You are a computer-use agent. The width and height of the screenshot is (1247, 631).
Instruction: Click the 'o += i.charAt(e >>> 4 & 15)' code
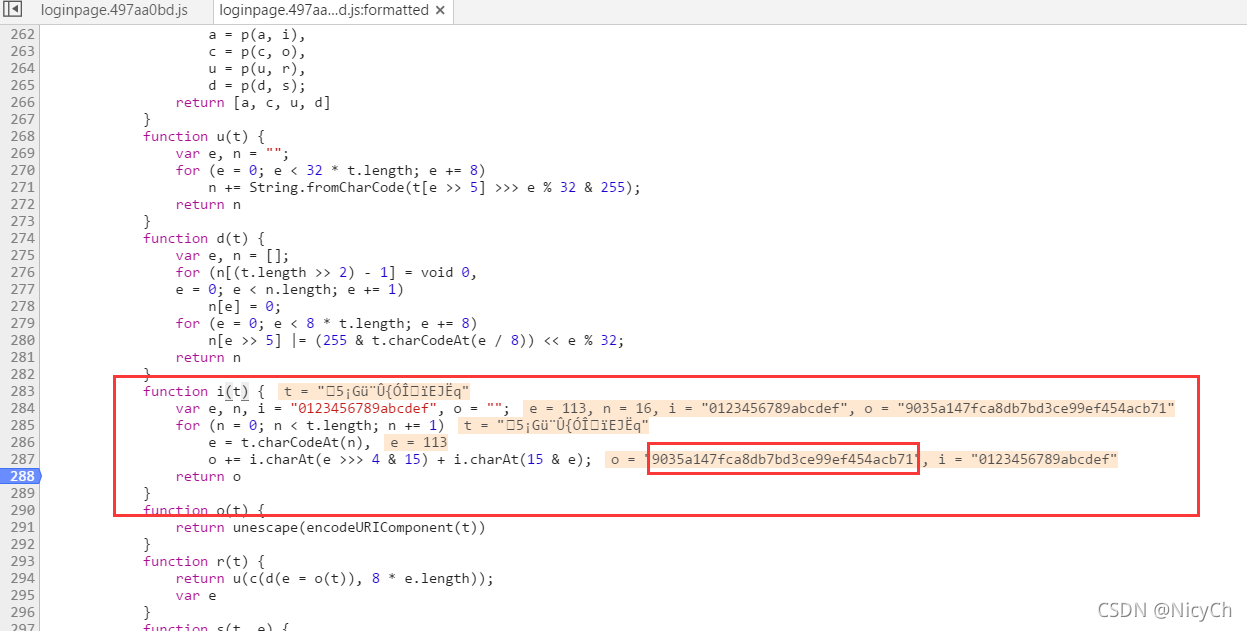(399, 459)
